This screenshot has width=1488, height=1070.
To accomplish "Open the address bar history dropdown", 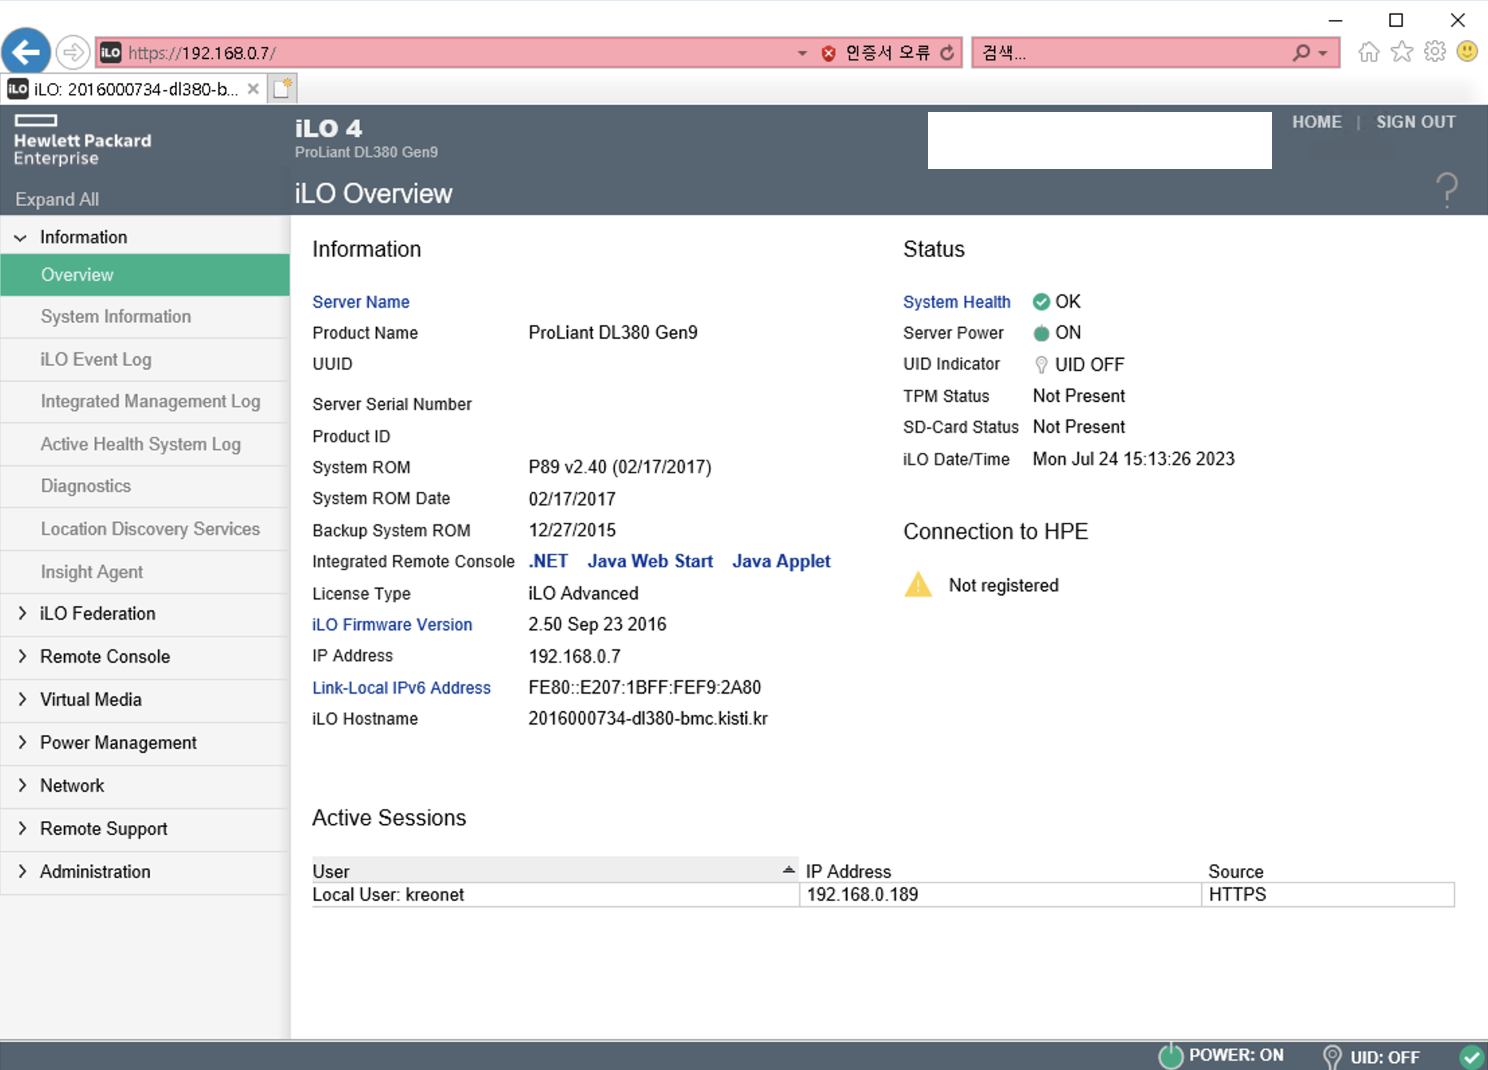I will (802, 53).
